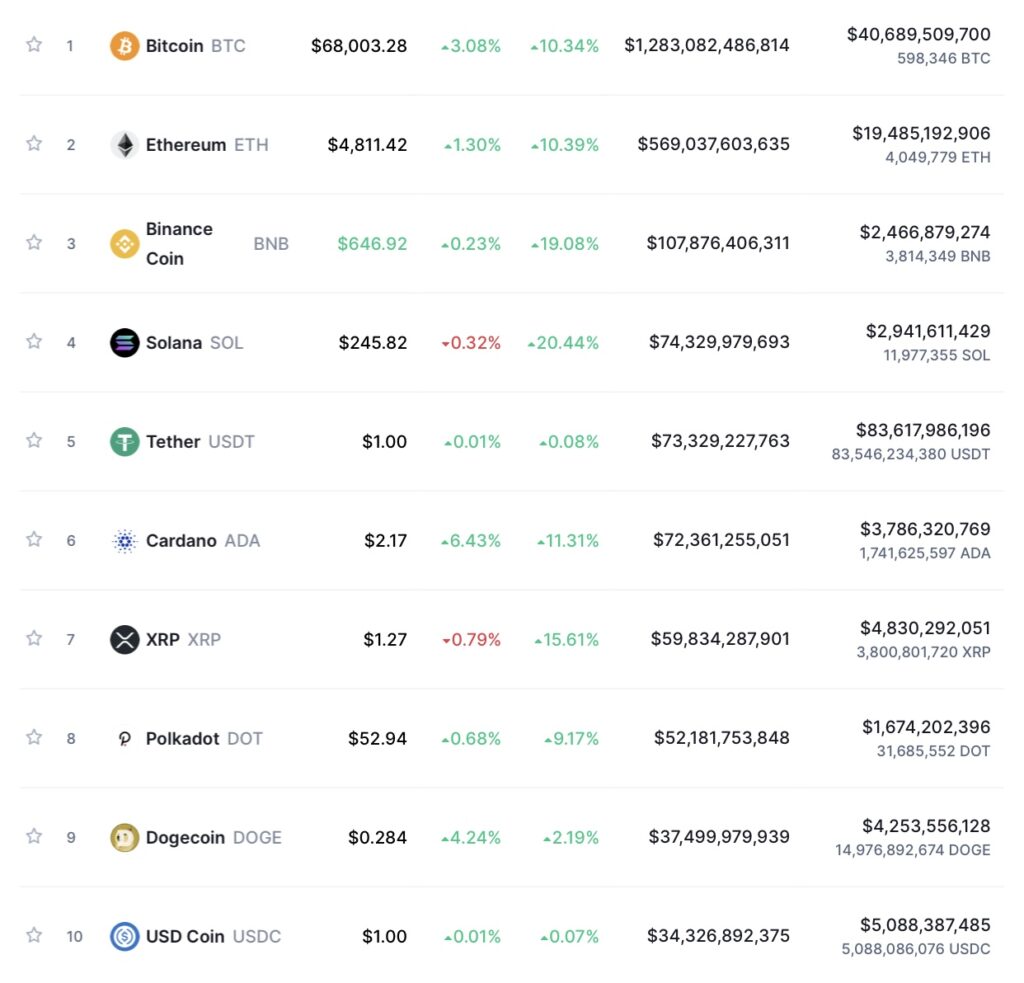Click the Binance Coin price $646.92

click(x=372, y=244)
